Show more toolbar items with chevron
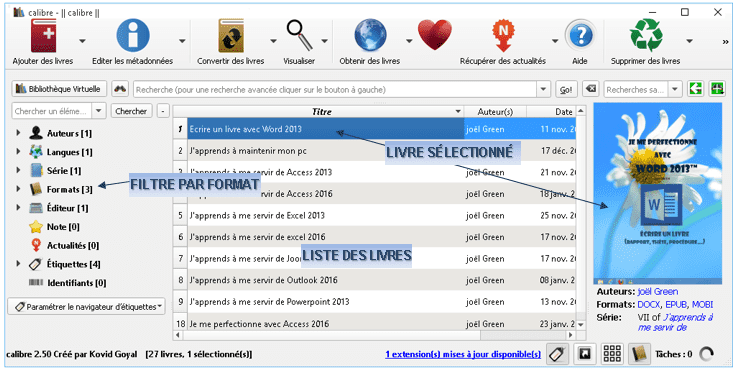 click(725, 42)
